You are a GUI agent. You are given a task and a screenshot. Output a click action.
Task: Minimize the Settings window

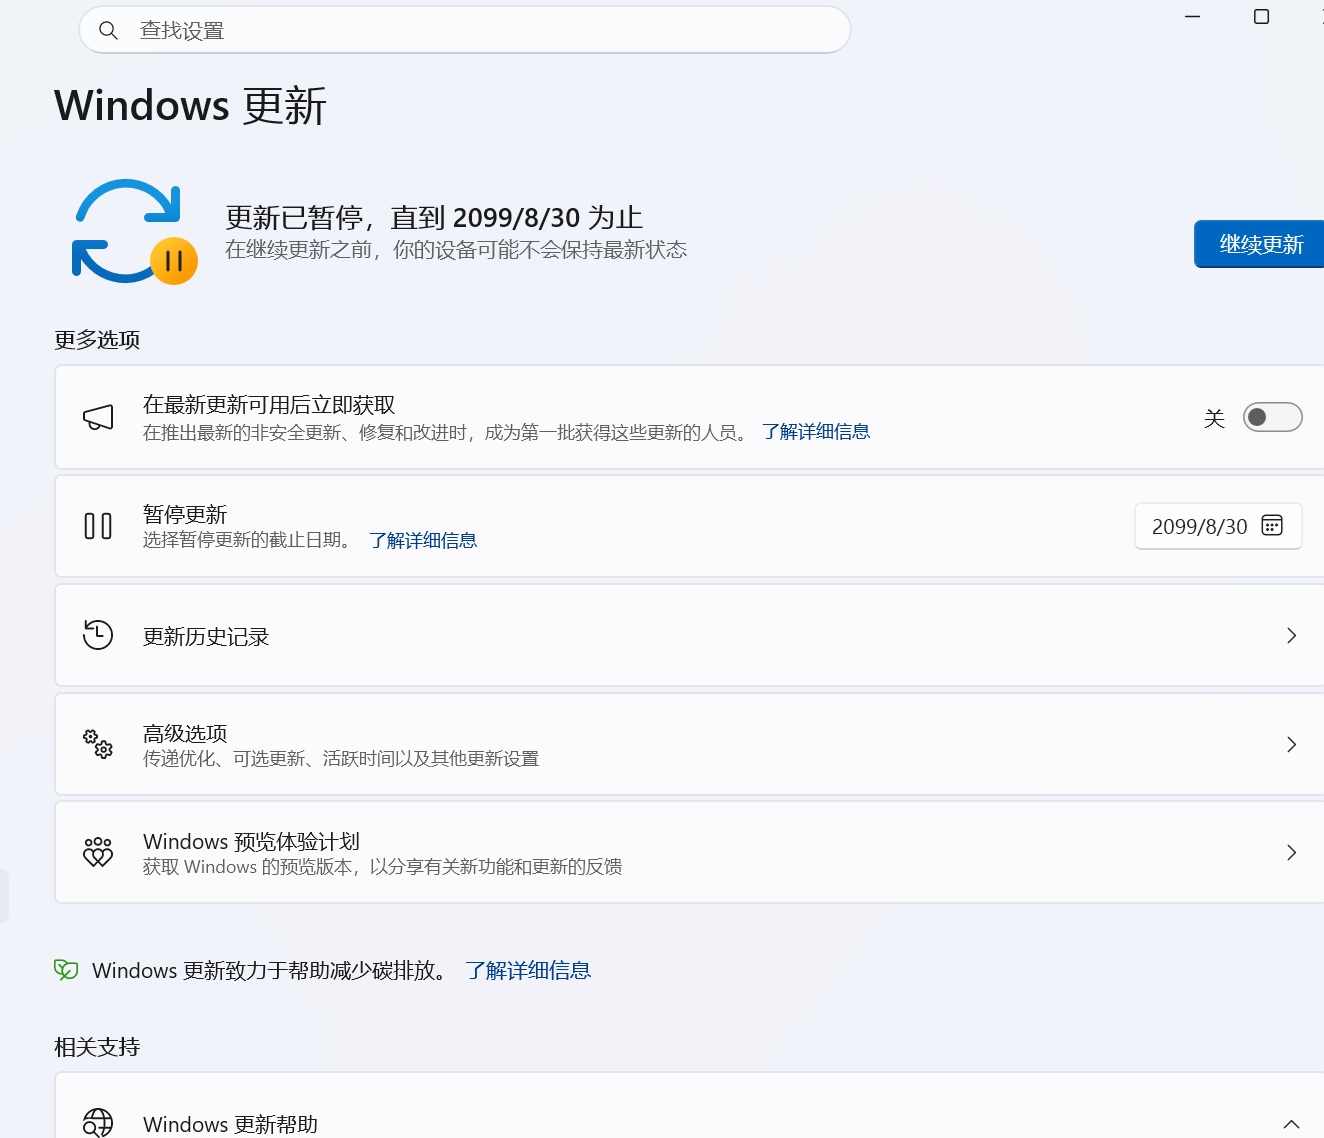click(x=1192, y=17)
